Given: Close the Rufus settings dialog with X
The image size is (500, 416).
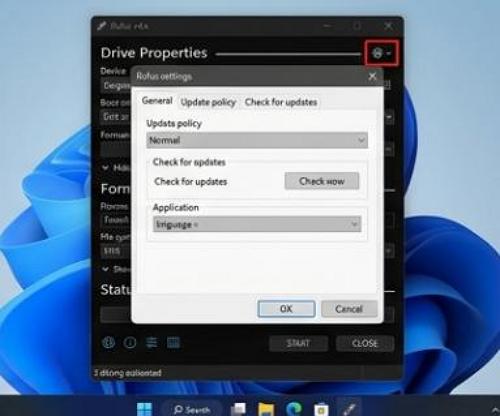Looking at the screenshot, I should coord(372,76).
